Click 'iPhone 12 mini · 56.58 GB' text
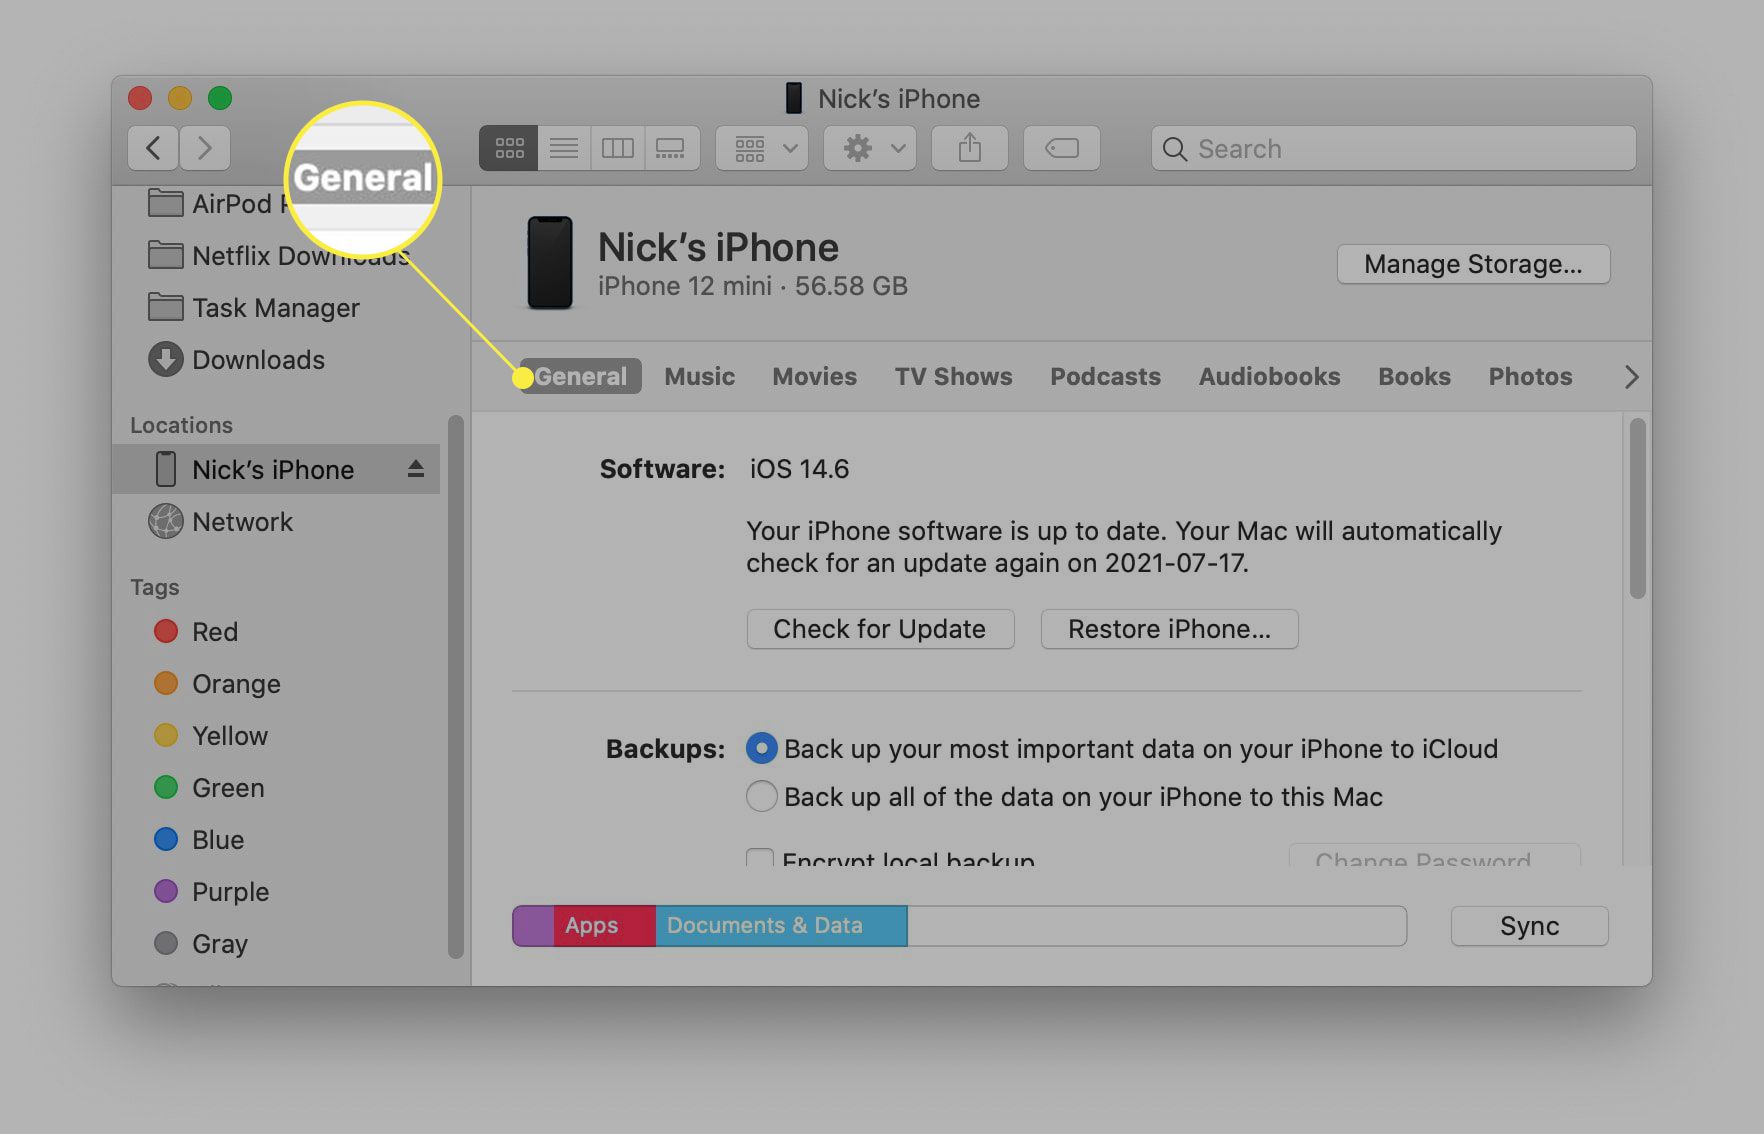Image resolution: width=1764 pixels, height=1134 pixels. tap(753, 286)
